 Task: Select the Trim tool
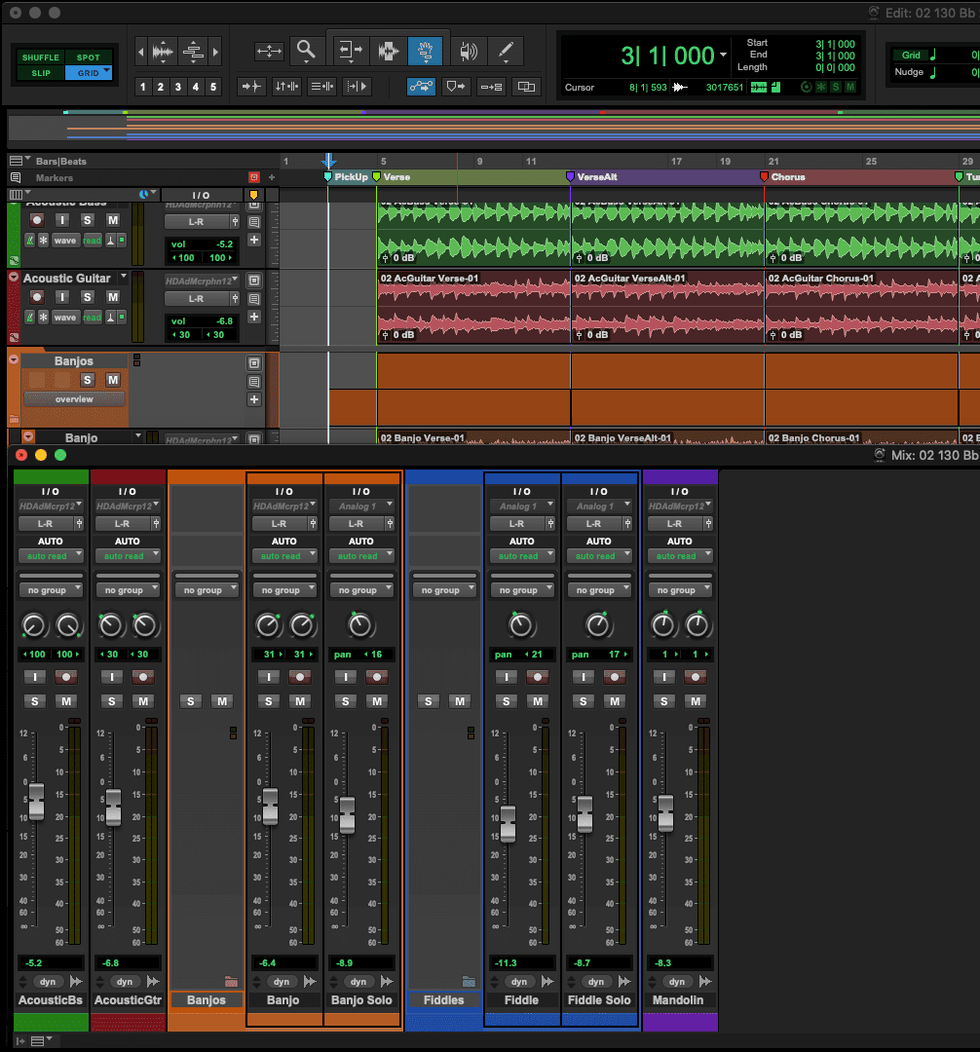coord(351,50)
